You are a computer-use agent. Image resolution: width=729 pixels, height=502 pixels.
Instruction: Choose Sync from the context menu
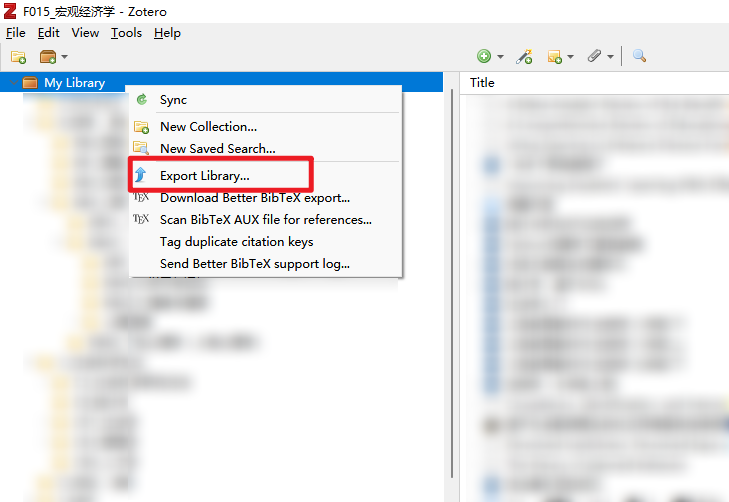(266, 100)
